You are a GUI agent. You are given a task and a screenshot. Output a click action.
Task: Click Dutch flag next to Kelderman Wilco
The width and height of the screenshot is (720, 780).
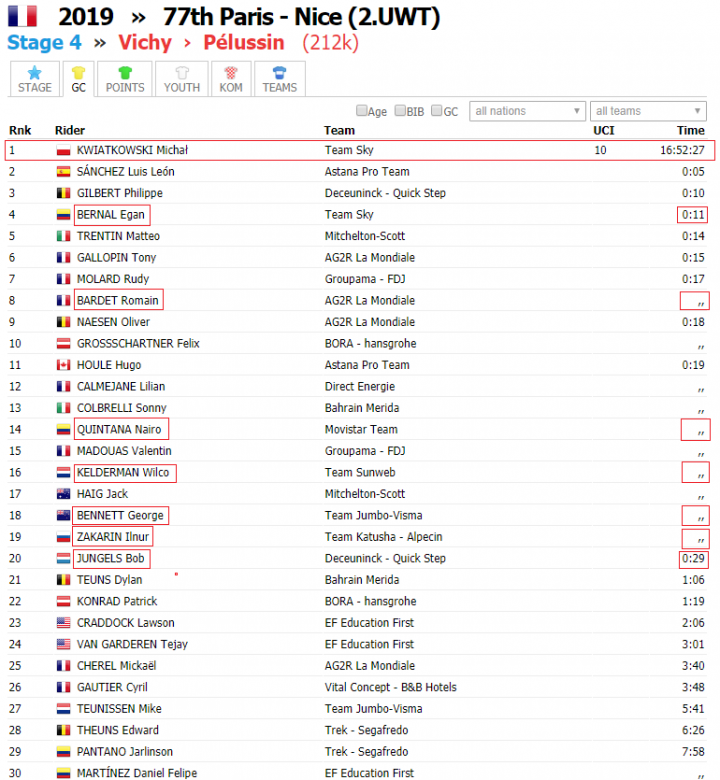click(x=63, y=473)
